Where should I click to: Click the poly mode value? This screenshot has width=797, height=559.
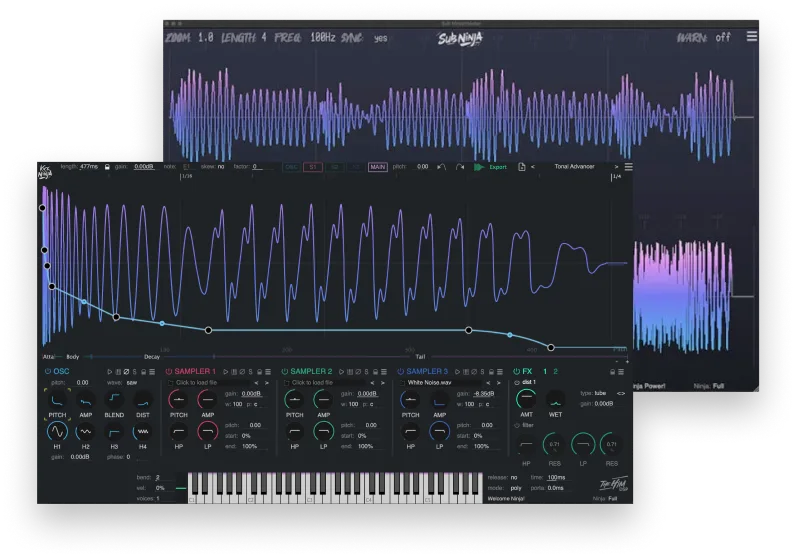pyautogui.click(x=516, y=488)
